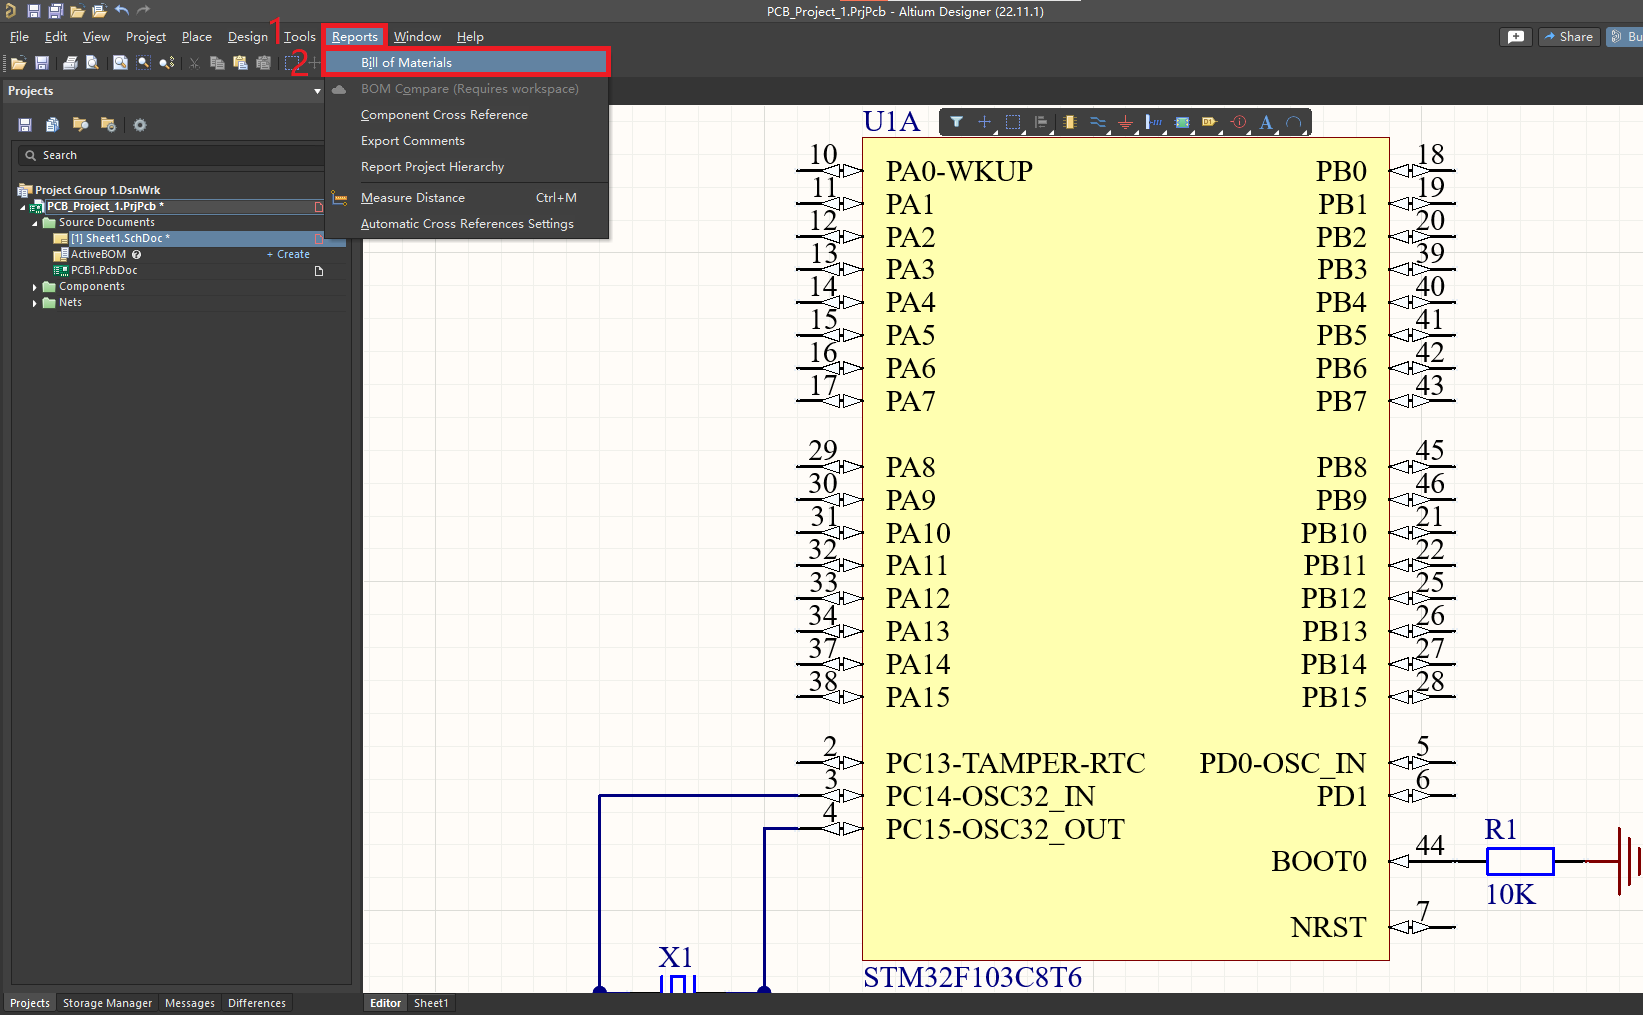Open the Tools menu
This screenshot has width=1643, height=1015.
(299, 37)
